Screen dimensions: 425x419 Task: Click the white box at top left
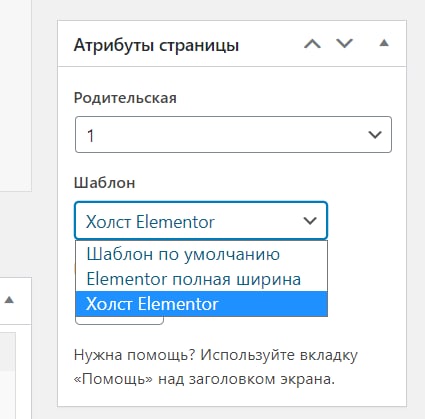click(16, 95)
